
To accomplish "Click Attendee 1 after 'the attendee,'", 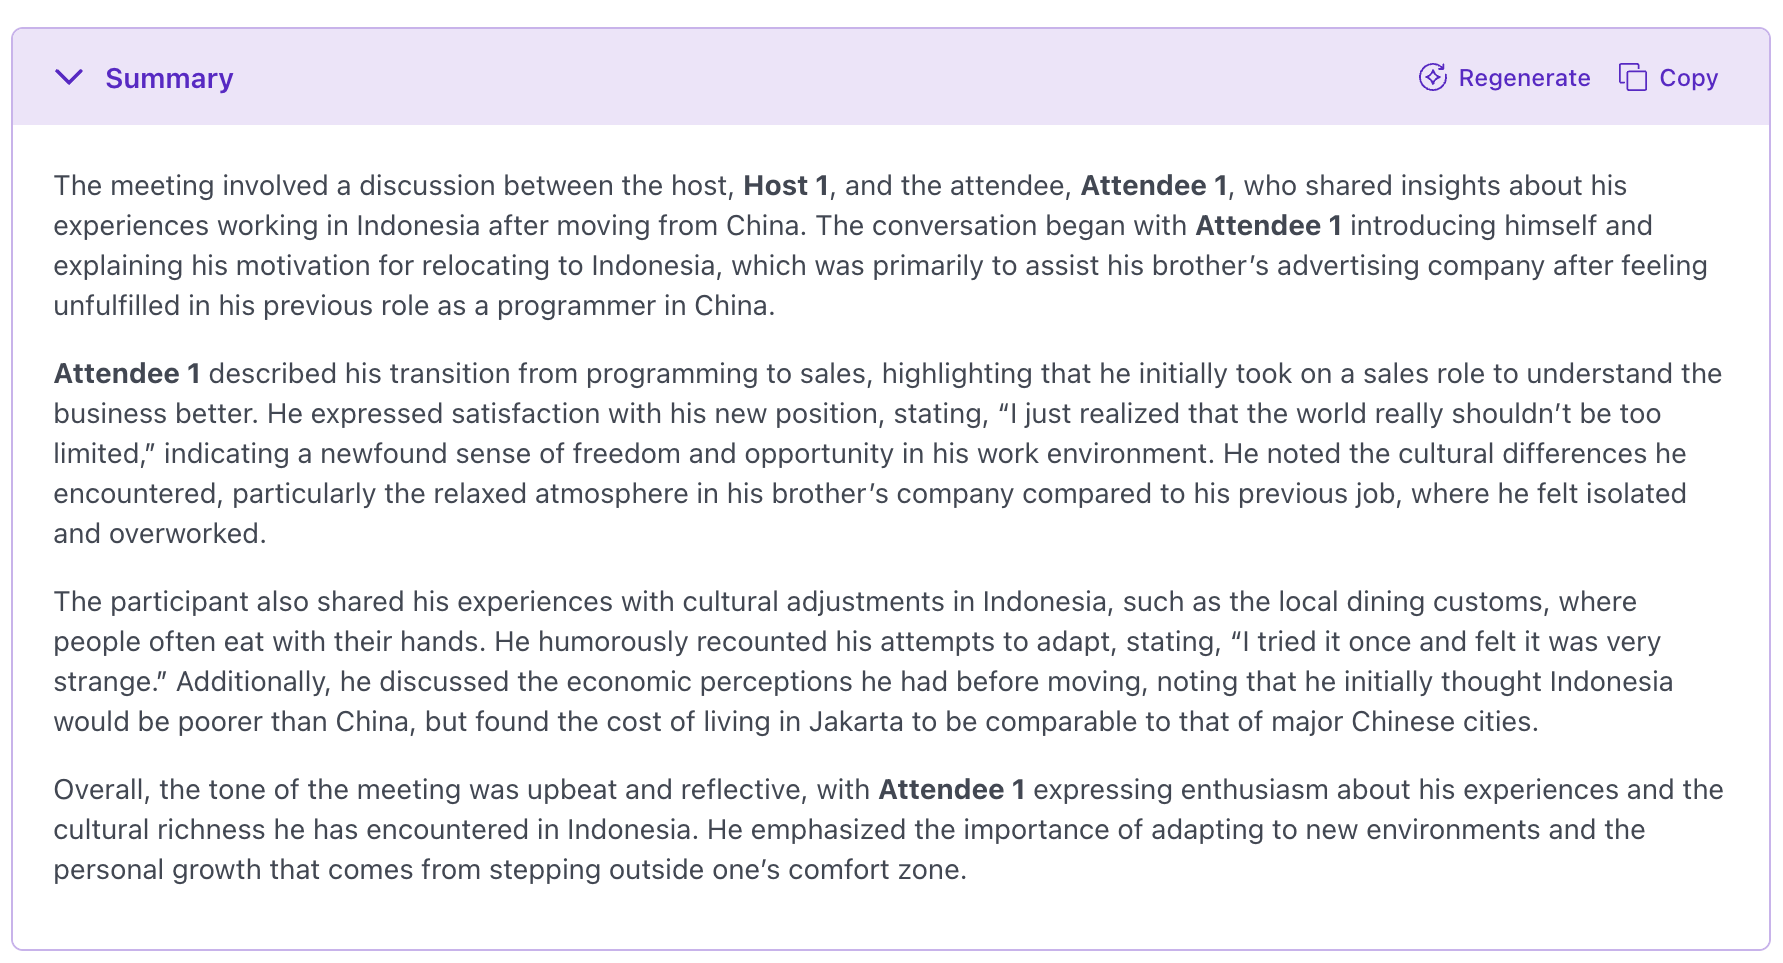I will click(x=1154, y=185).
